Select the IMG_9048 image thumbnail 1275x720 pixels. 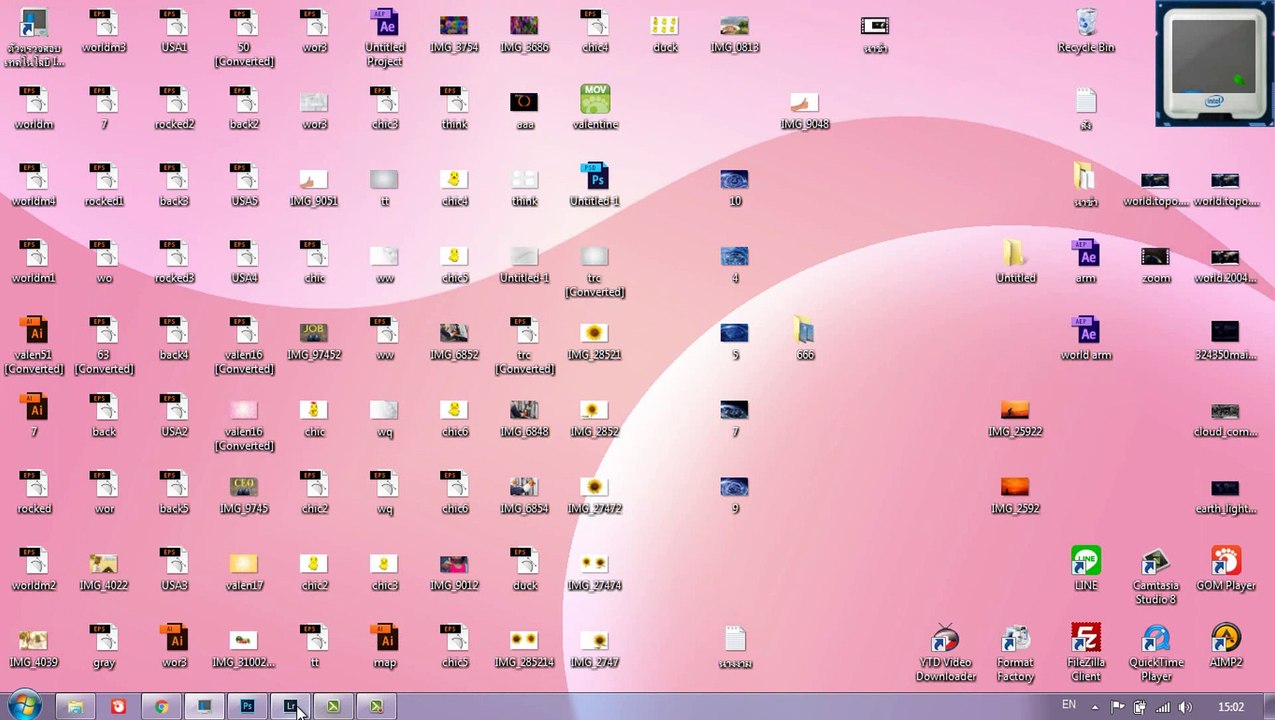pos(805,107)
